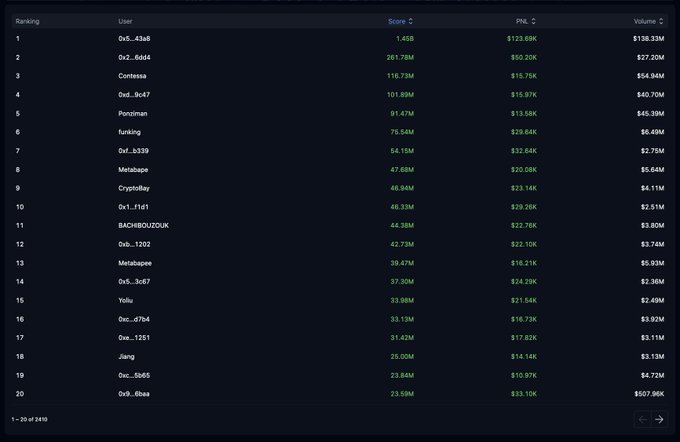Click volume value $138.33M
The width and height of the screenshot is (680, 442).
click(648, 39)
